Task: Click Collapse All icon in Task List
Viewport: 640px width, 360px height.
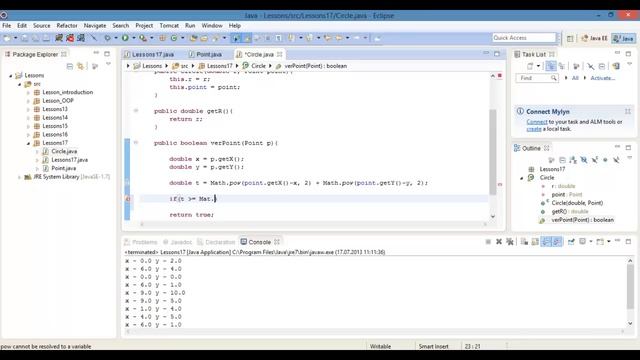Action: (602, 66)
